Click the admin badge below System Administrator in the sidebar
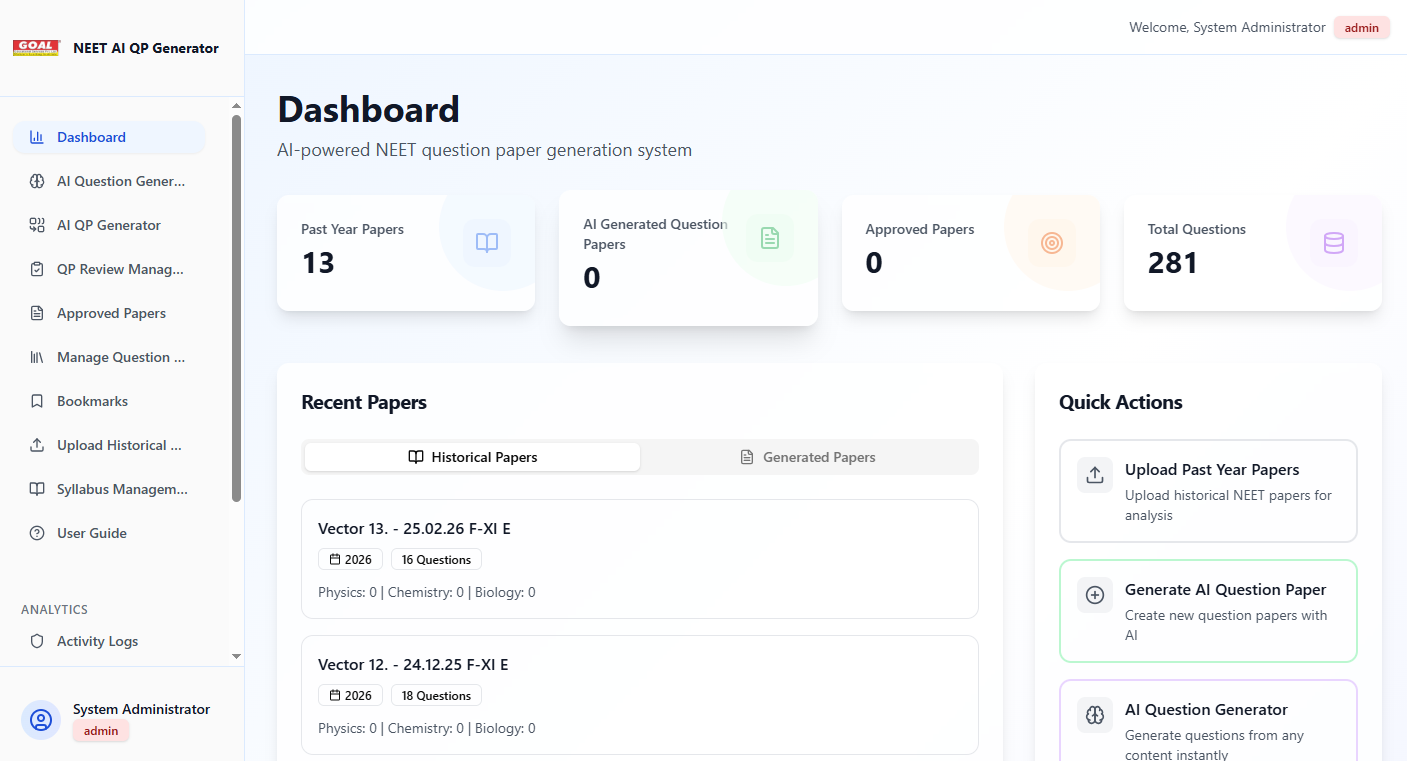The image size is (1407, 761). pyautogui.click(x=101, y=731)
